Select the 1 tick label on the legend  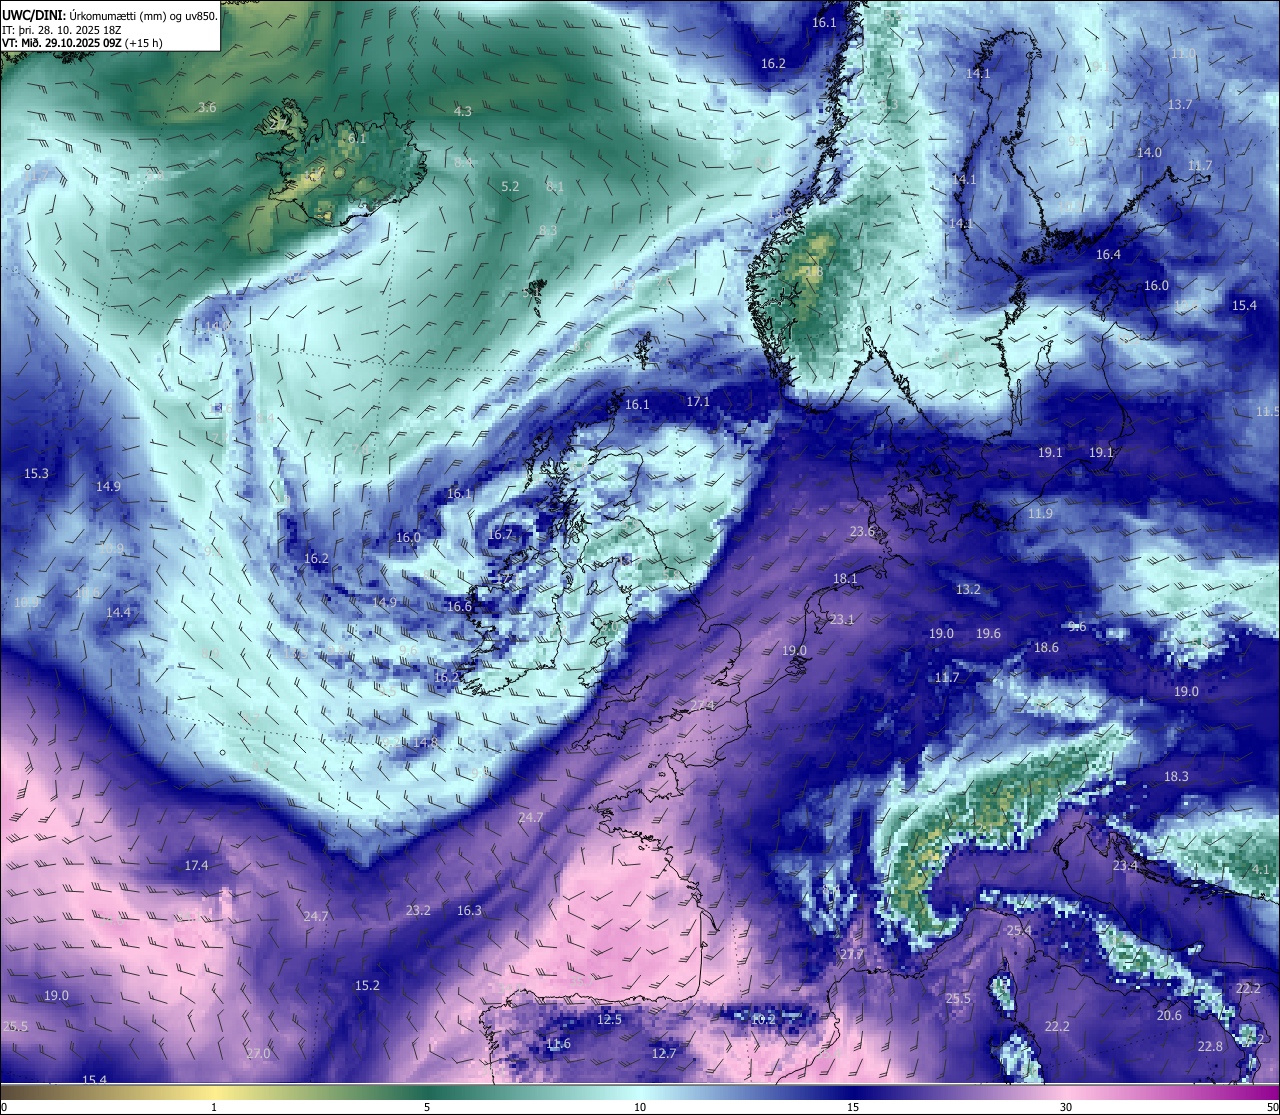point(214,1107)
